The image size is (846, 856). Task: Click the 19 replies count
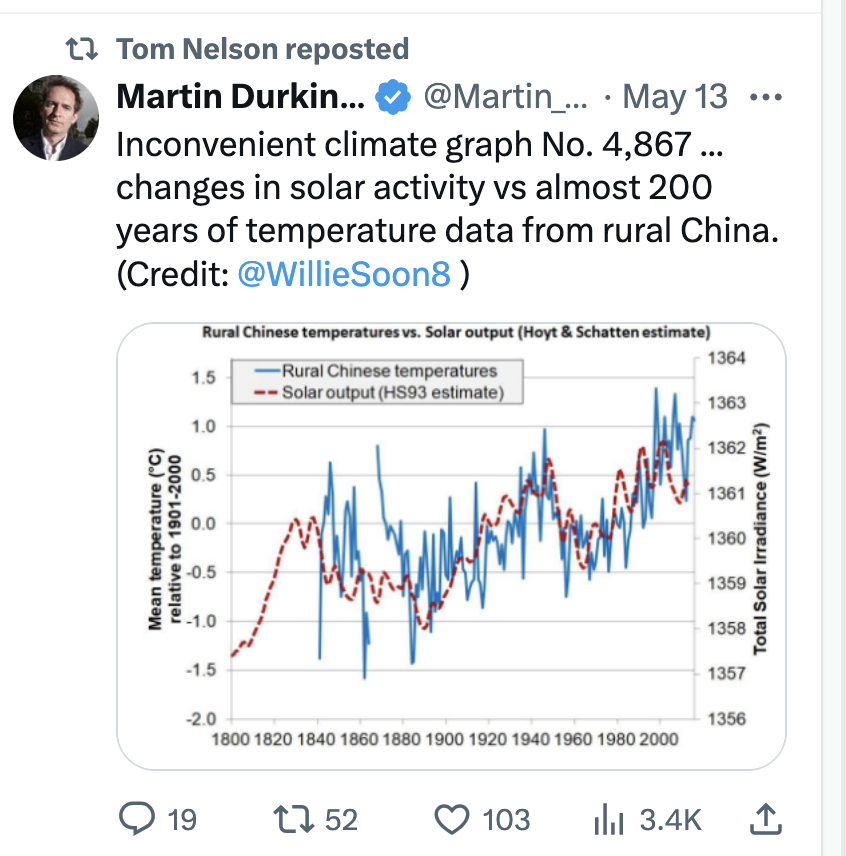pos(182,819)
